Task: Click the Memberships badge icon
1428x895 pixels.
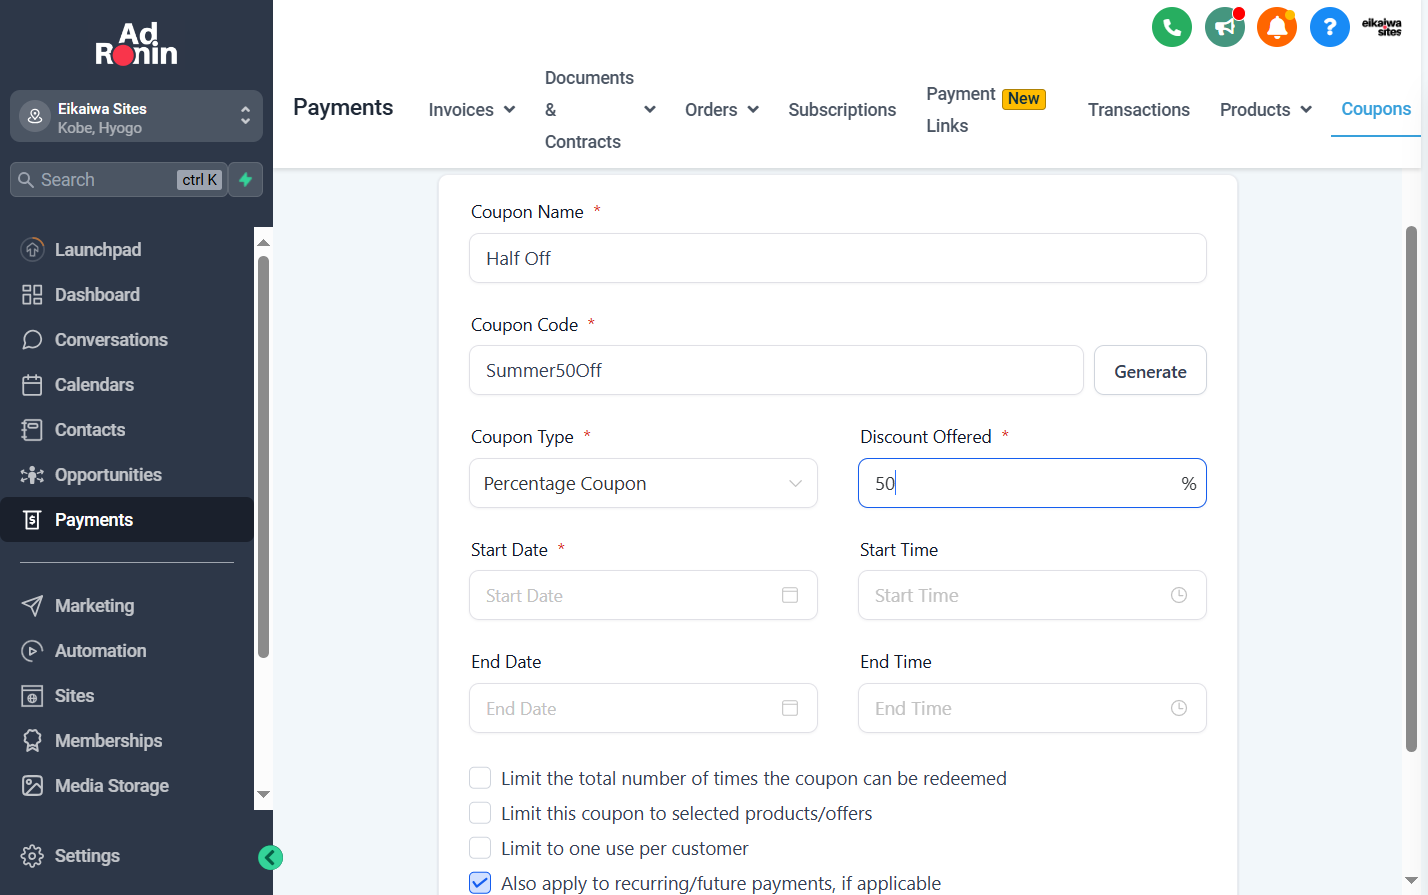Action: pyautogui.click(x=32, y=741)
